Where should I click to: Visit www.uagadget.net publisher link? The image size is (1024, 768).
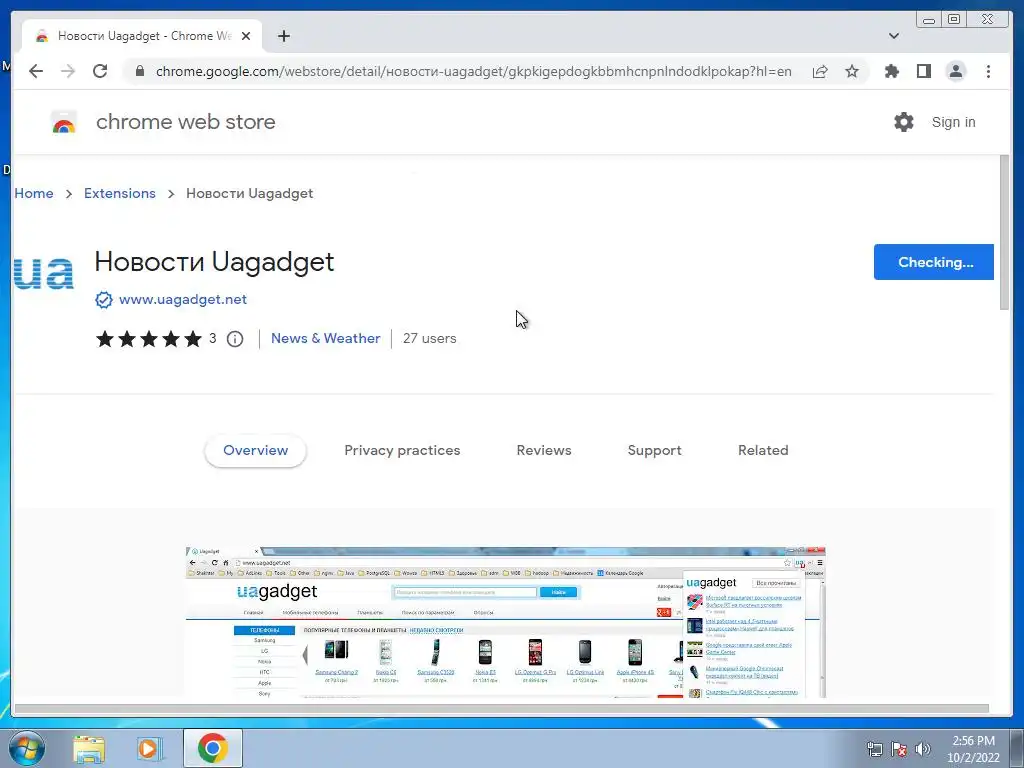coord(183,300)
